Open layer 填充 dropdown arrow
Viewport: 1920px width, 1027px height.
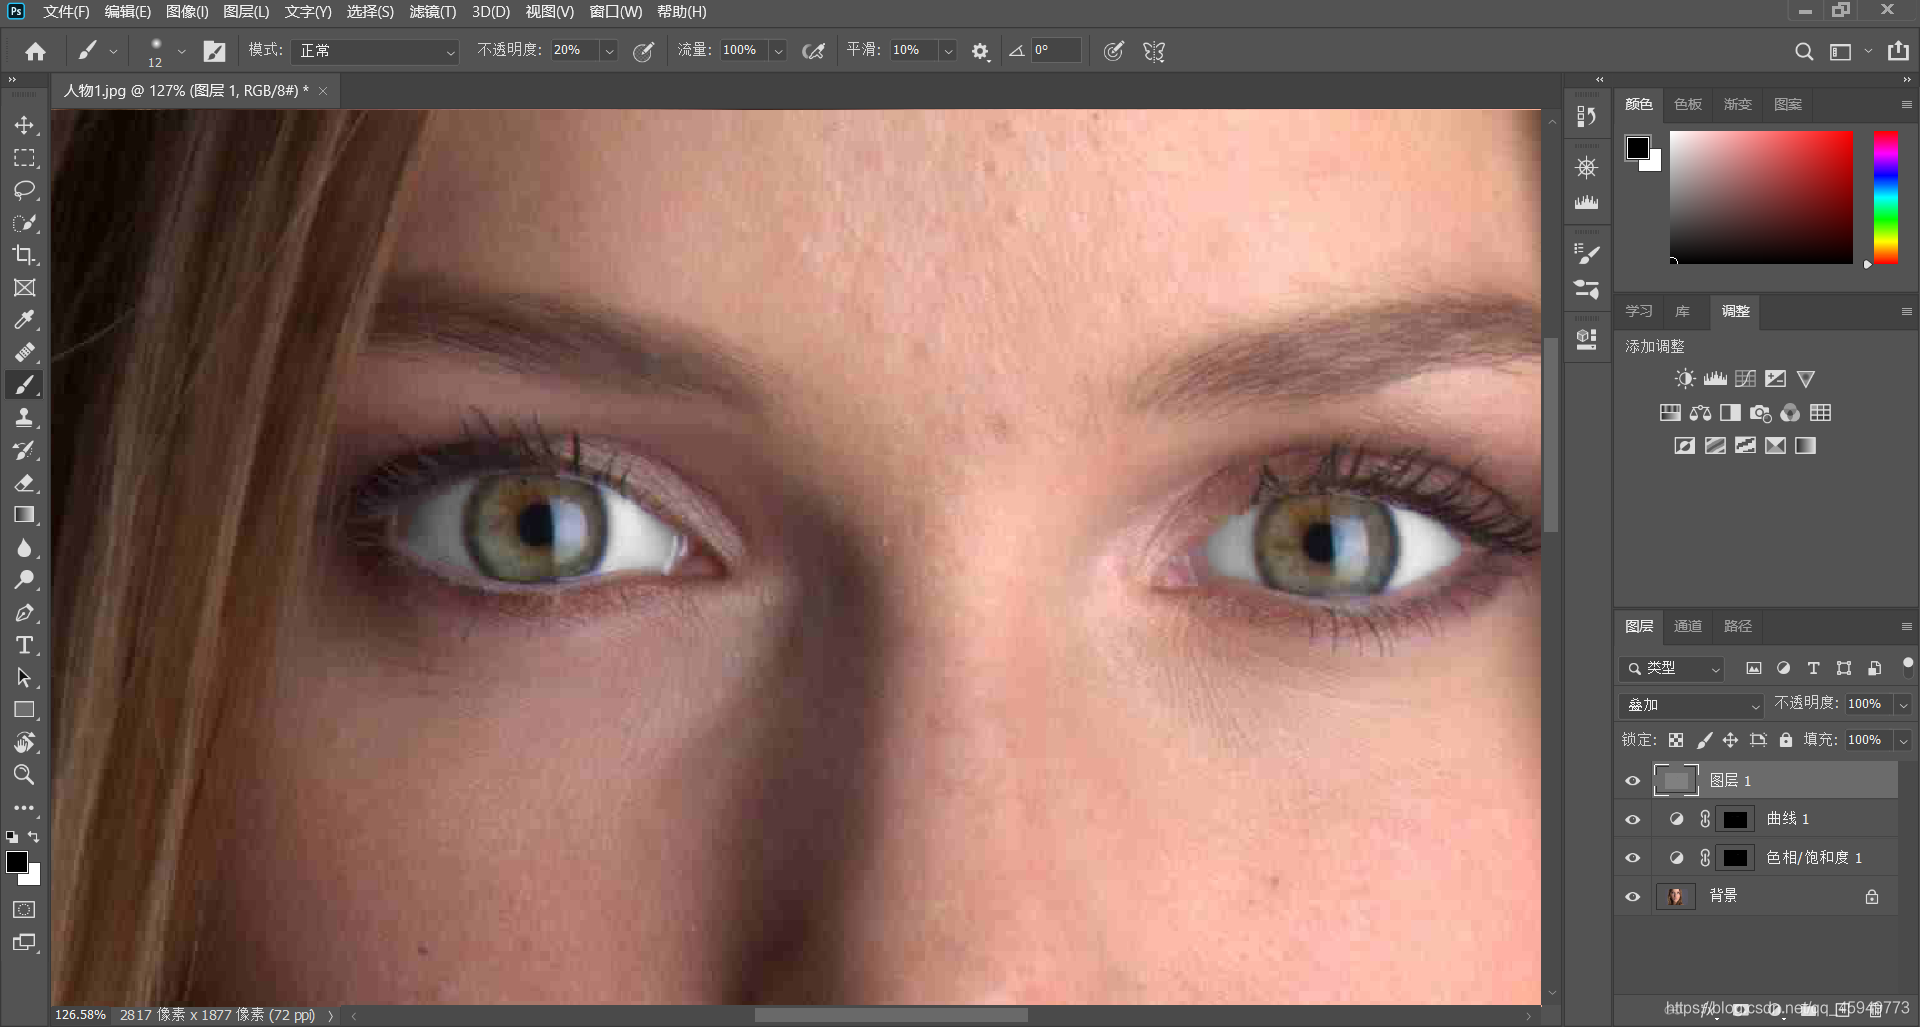point(1903,741)
